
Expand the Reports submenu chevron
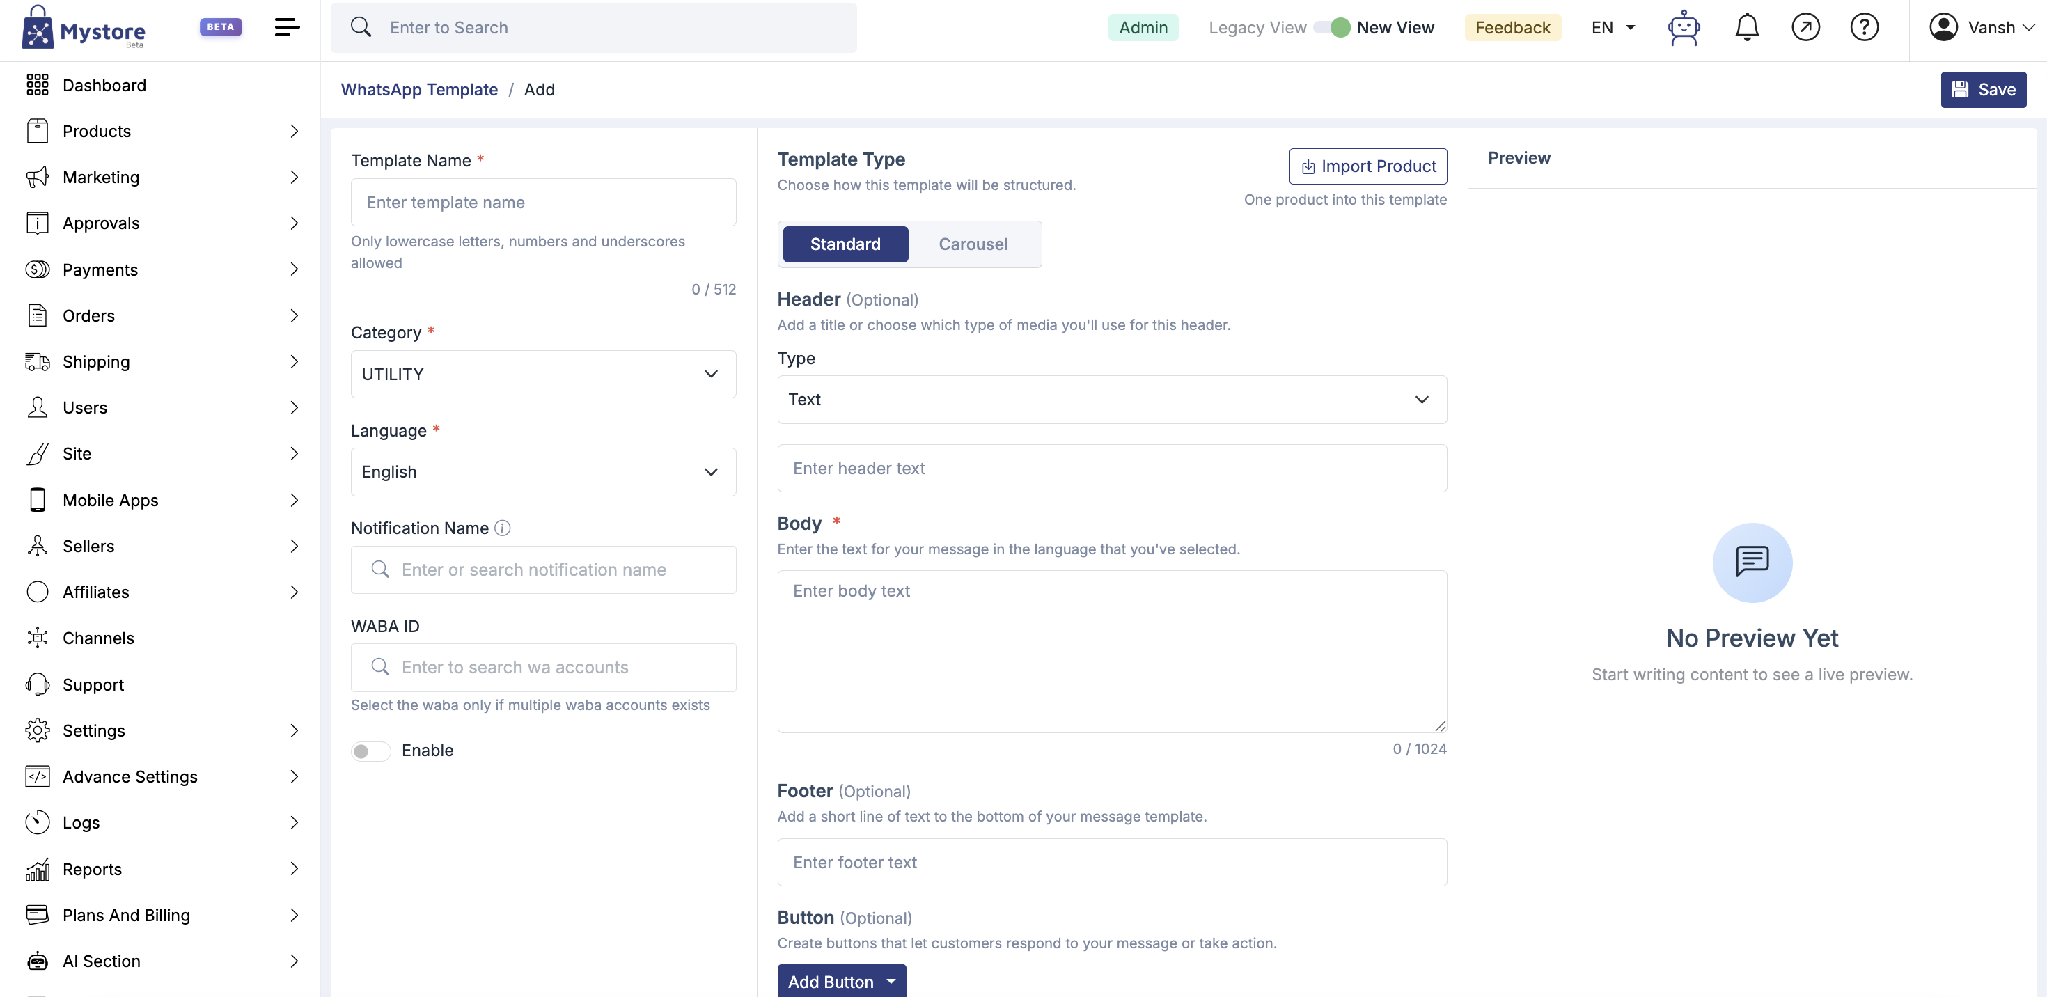pos(294,869)
